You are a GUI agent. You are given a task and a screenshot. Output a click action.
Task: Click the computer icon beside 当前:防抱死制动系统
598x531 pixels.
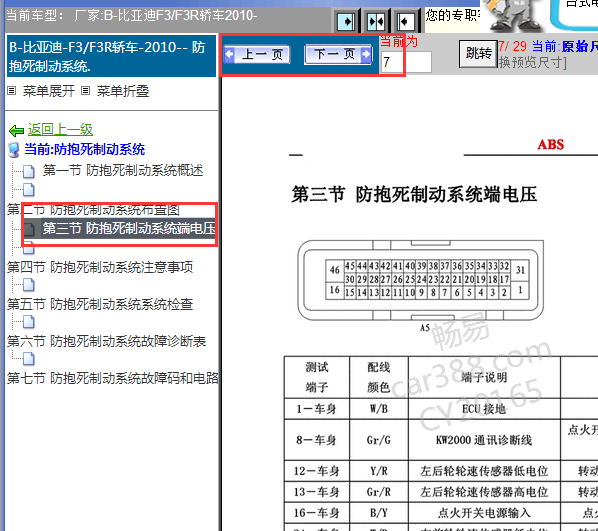coord(14,150)
